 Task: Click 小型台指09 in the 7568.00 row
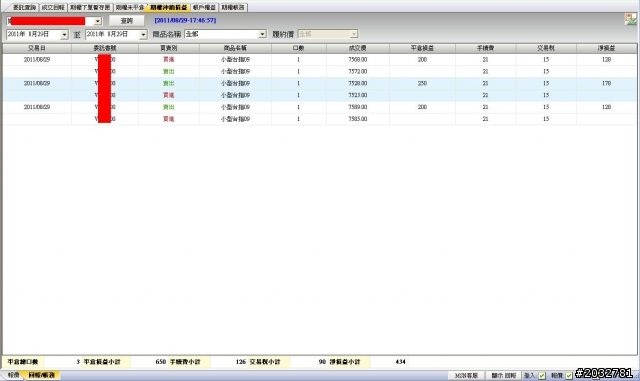point(235,60)
